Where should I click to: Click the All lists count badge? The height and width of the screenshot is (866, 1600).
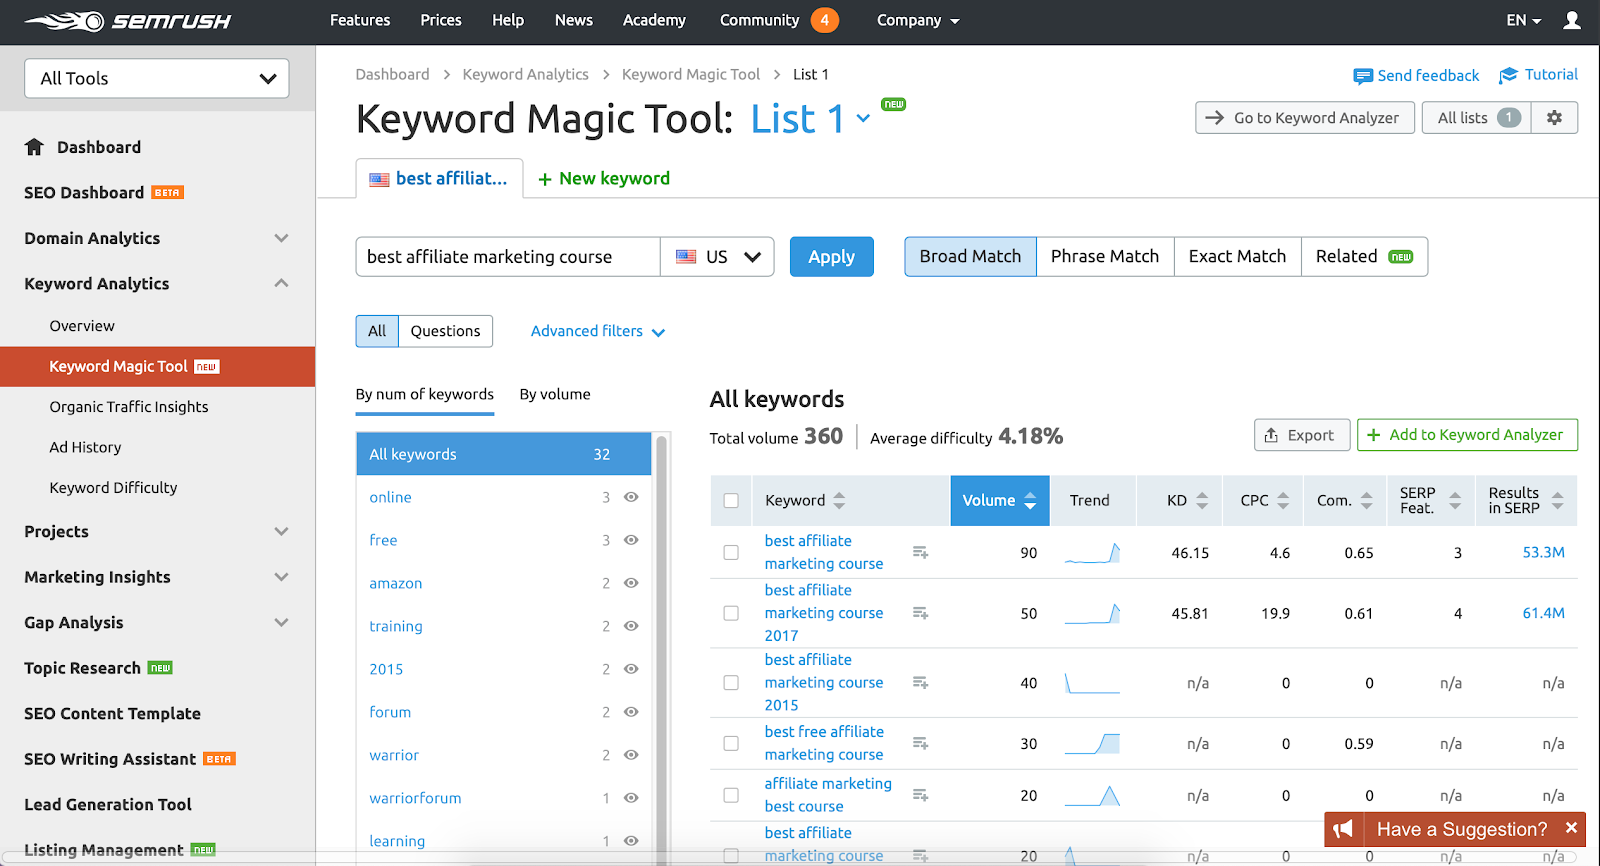coord(1509,118)
